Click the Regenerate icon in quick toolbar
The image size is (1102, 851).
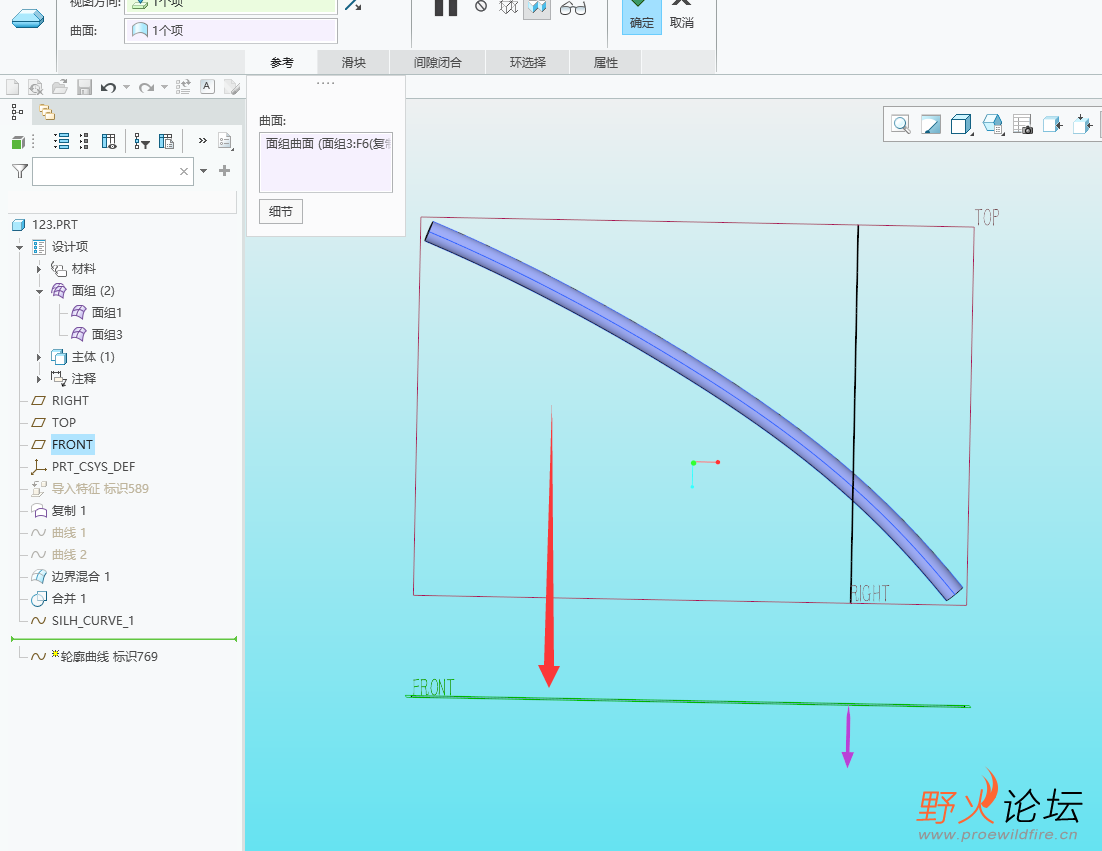pos(183,87)
